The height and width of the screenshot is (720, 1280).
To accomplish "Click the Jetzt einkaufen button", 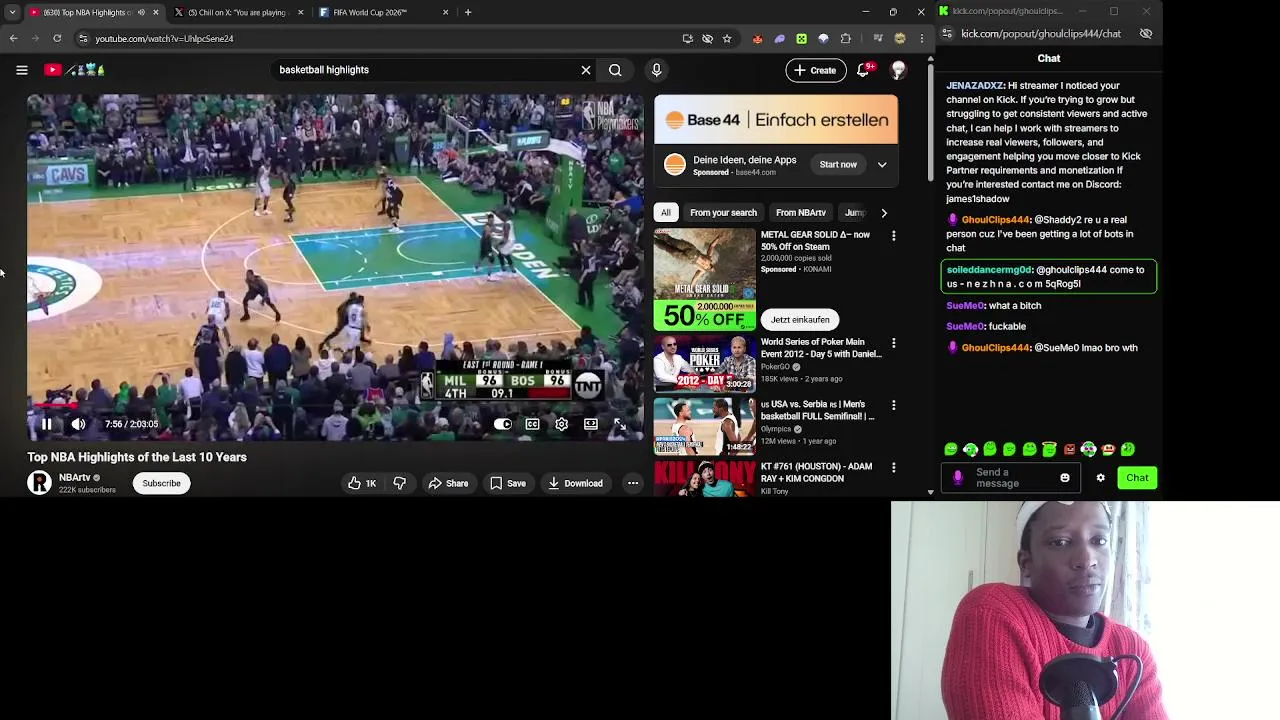I will point(800,320).
